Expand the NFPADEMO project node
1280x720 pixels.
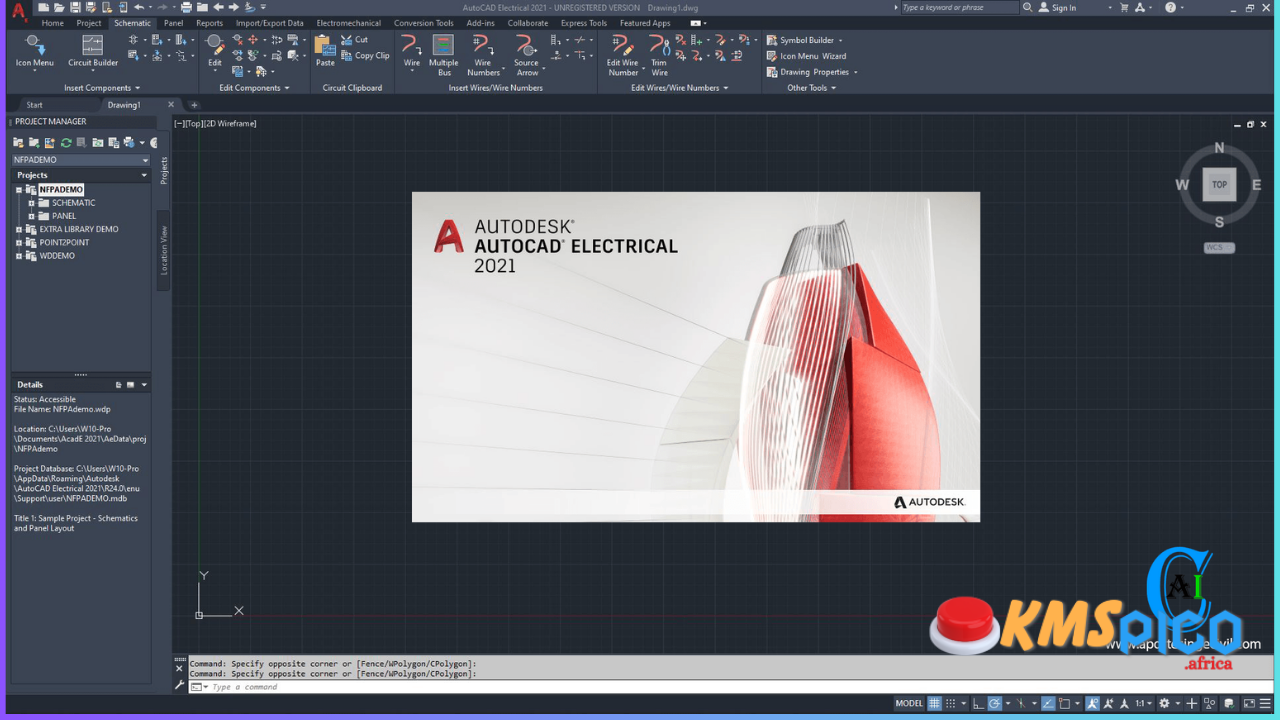18,190
